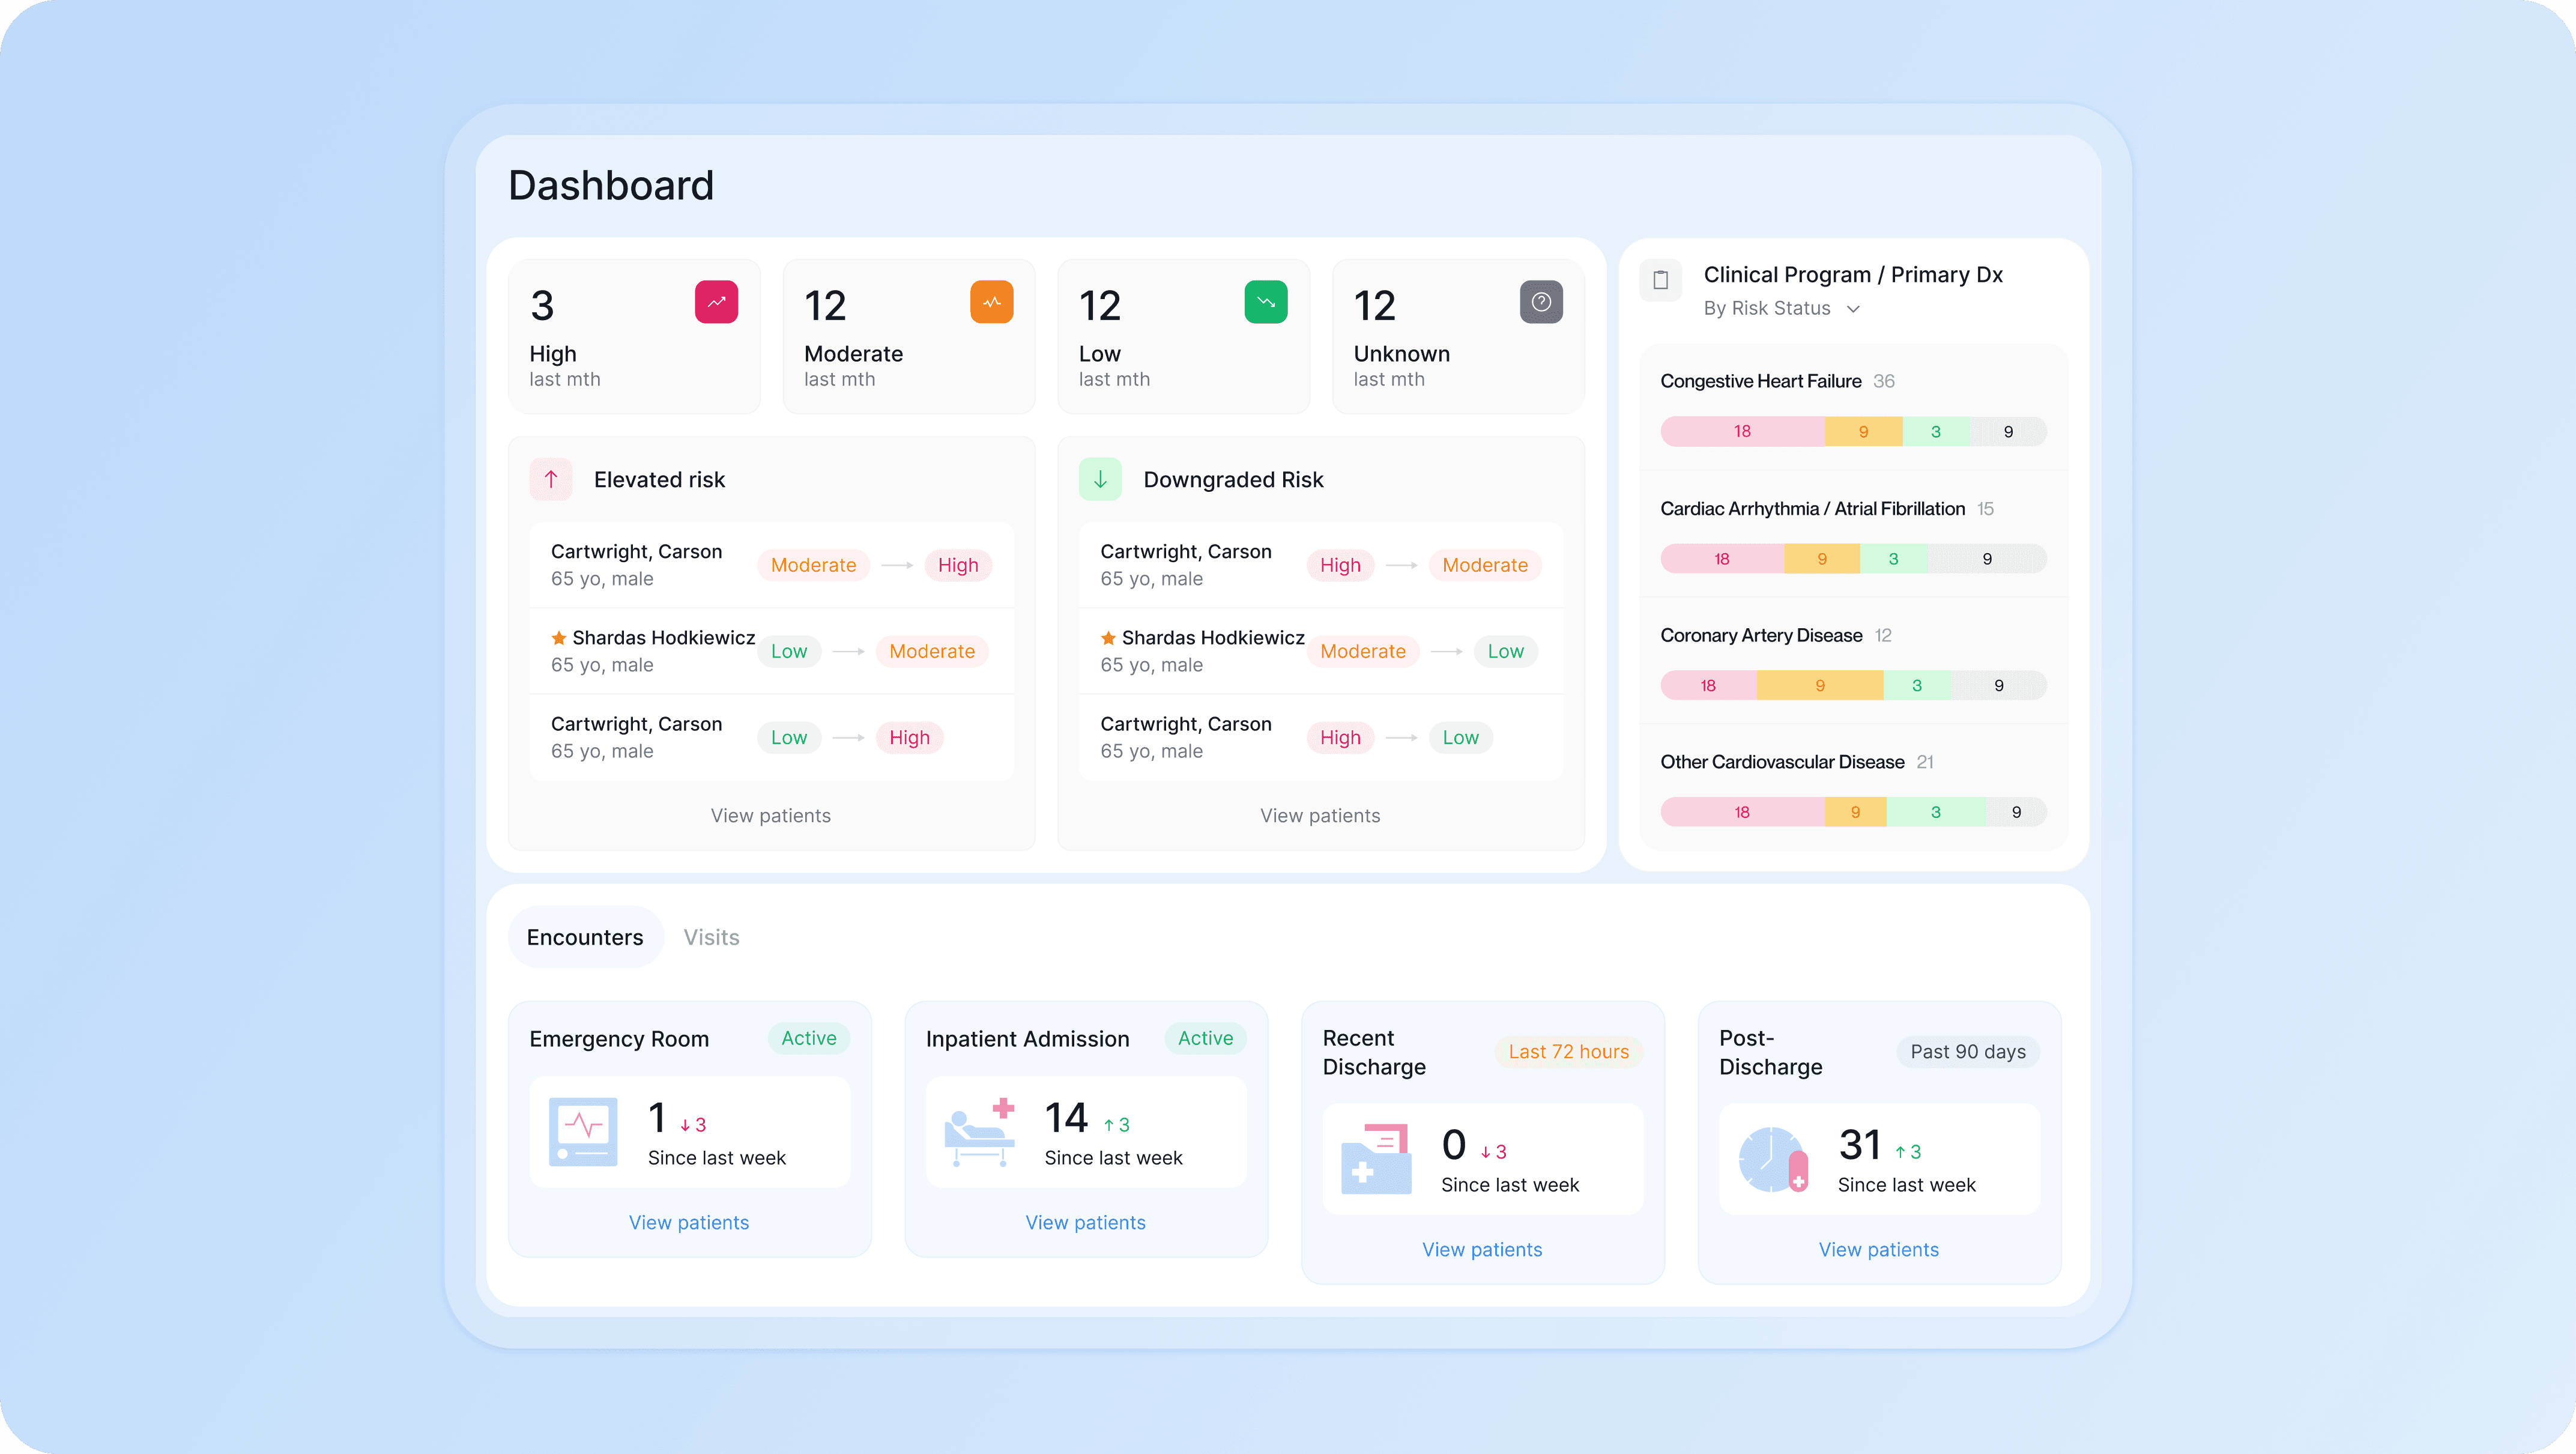Click the Active badge on Inpatient Admission

(1205, 1038)
